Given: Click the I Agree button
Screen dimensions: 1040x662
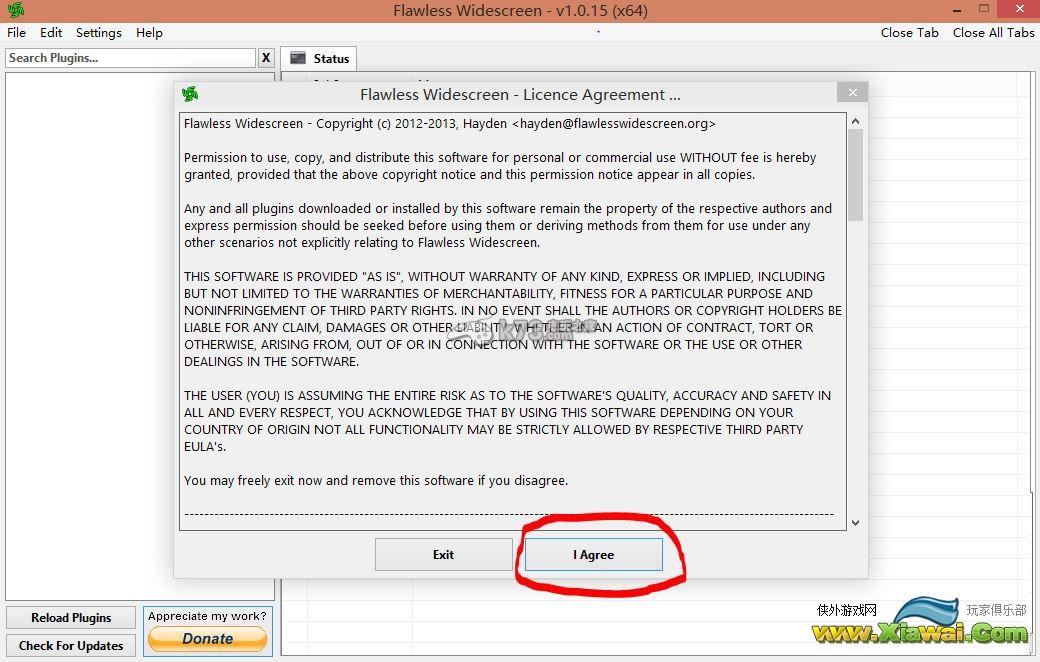Looking at the screenshot, I should pyautogui.click(x=594, y=555).
